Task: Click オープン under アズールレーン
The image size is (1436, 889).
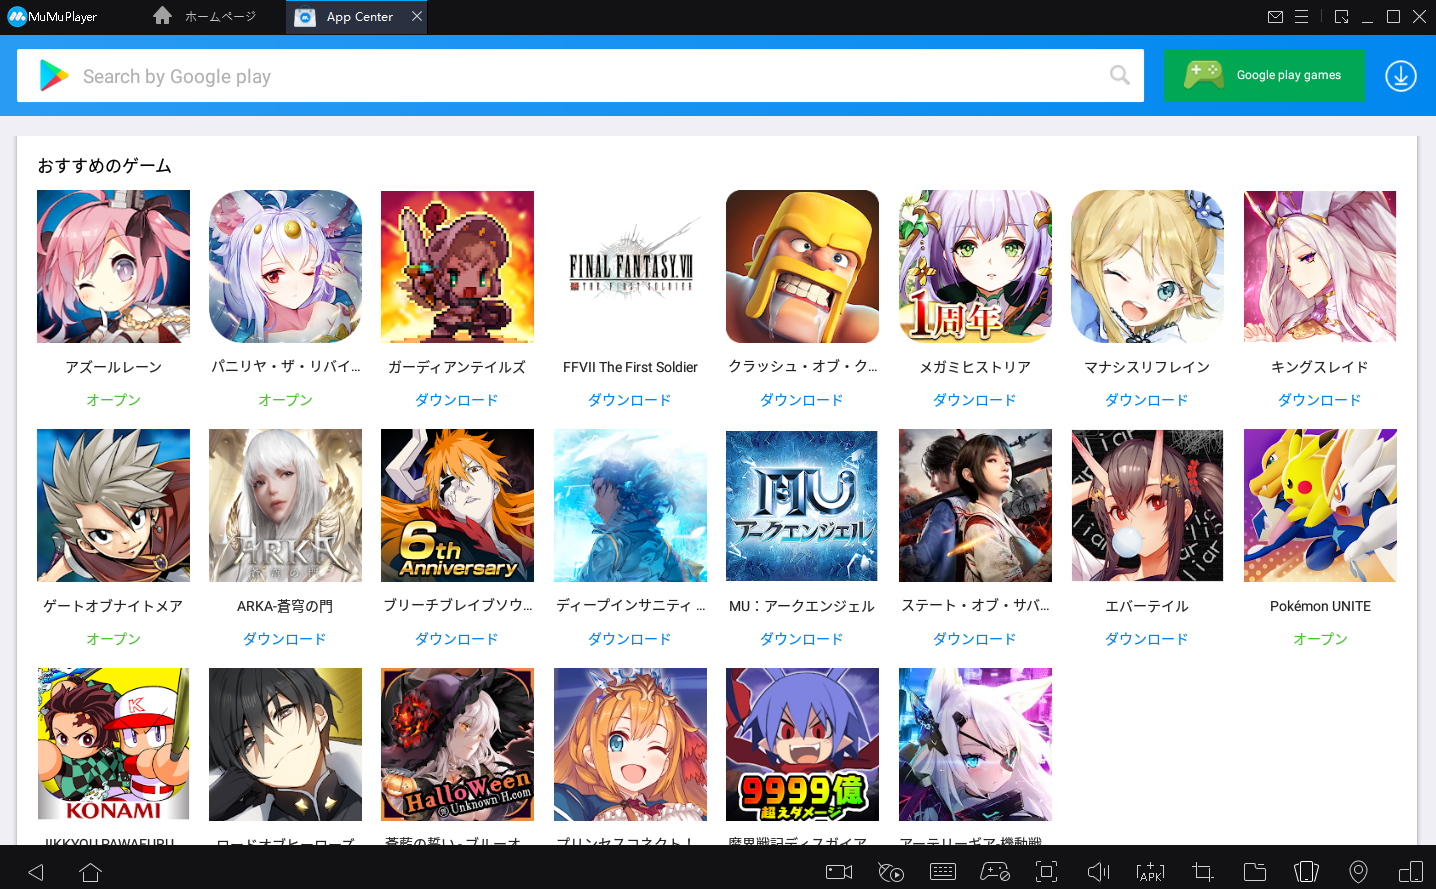Action: [x=113, y=400]
